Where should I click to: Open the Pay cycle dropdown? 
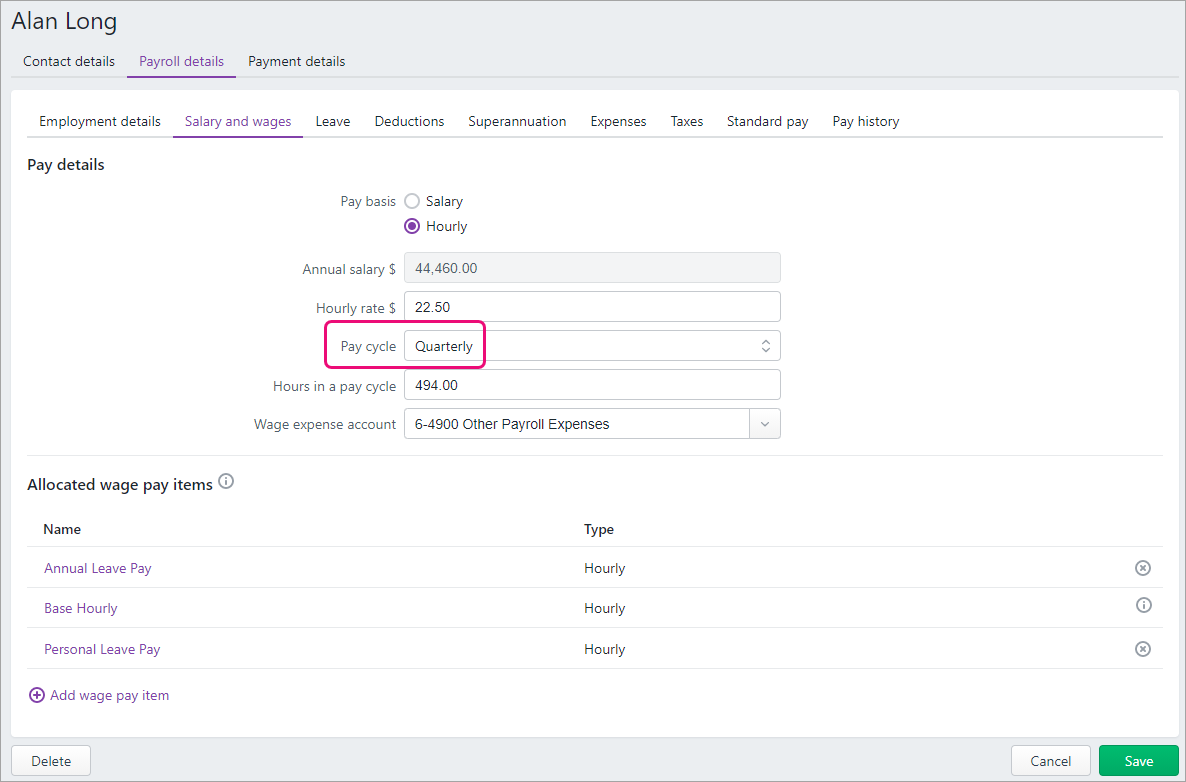coord(591,346)
